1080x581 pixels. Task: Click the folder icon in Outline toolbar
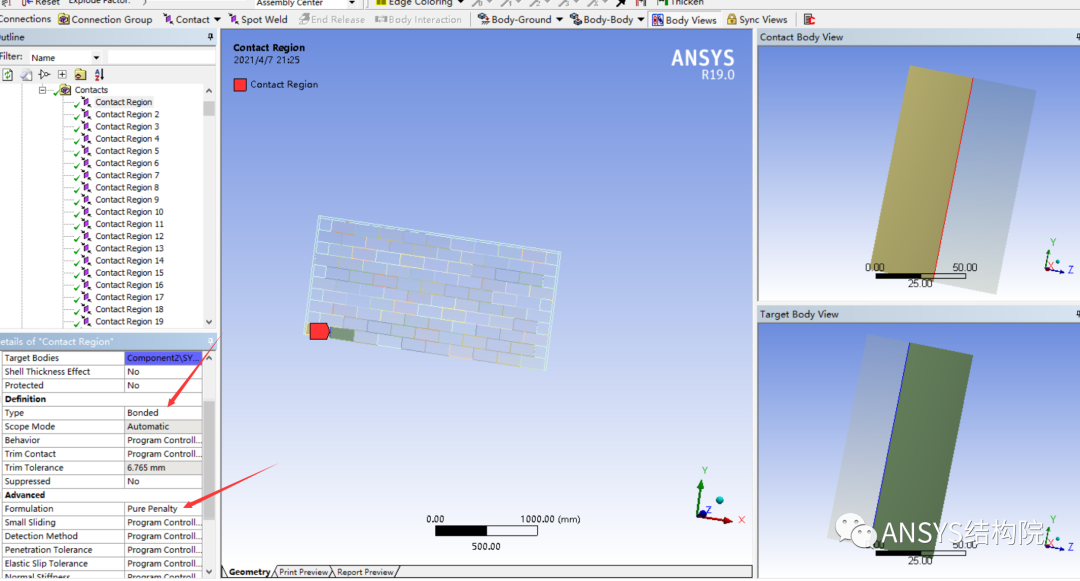point(81,74)
